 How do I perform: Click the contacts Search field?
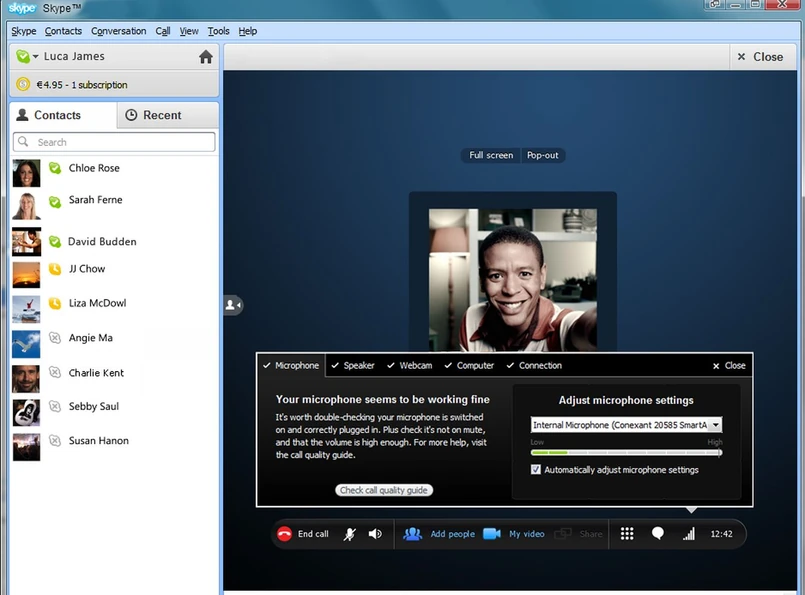point(115,142)
